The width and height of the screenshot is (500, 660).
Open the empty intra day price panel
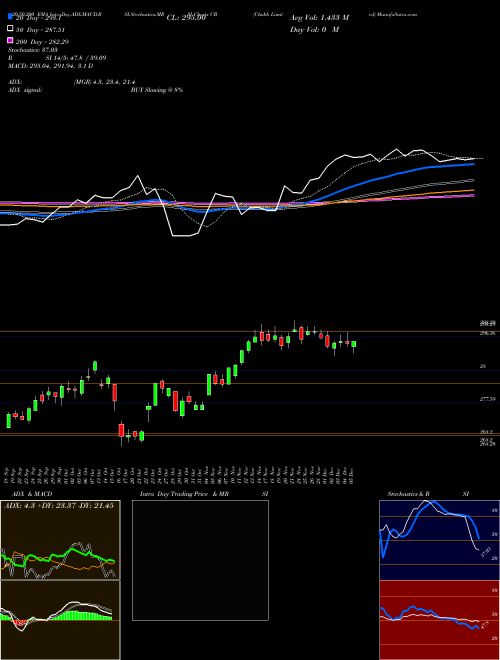pyautogui.click(x=200, y=560)
